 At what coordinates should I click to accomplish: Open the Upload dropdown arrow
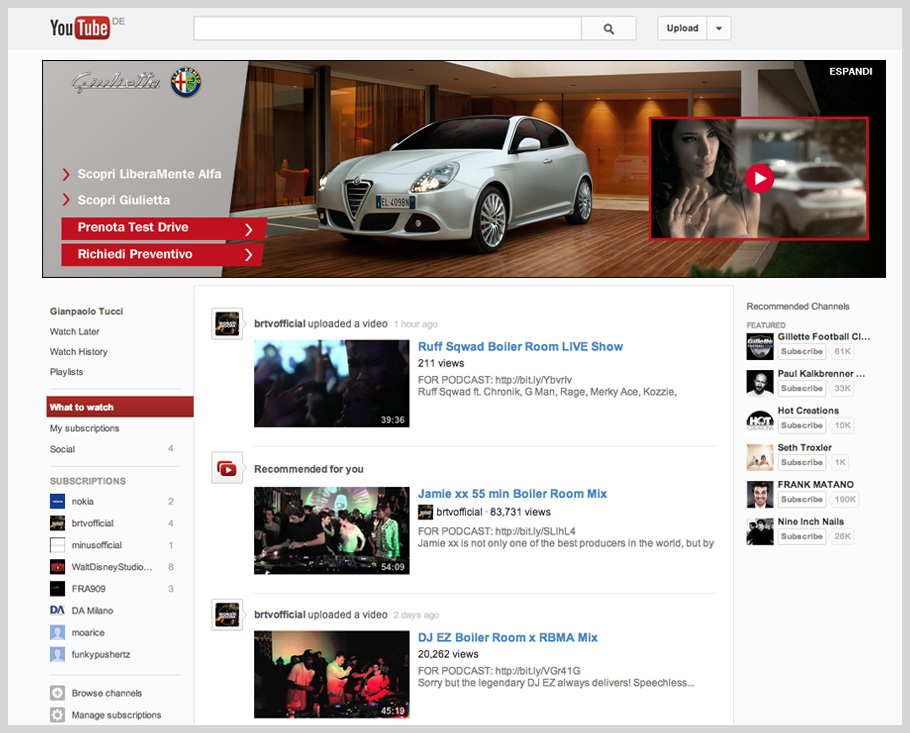point(718,28)
